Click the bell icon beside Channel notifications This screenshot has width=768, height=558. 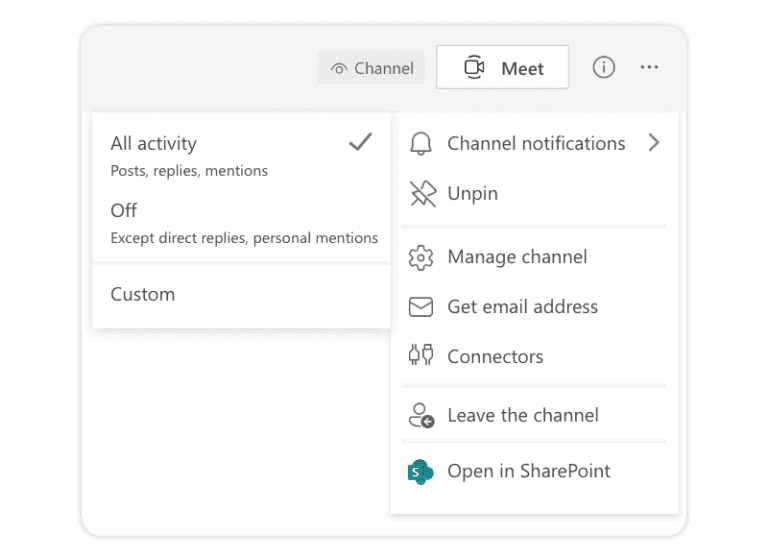pyautogui.click(x=421, y=144)
